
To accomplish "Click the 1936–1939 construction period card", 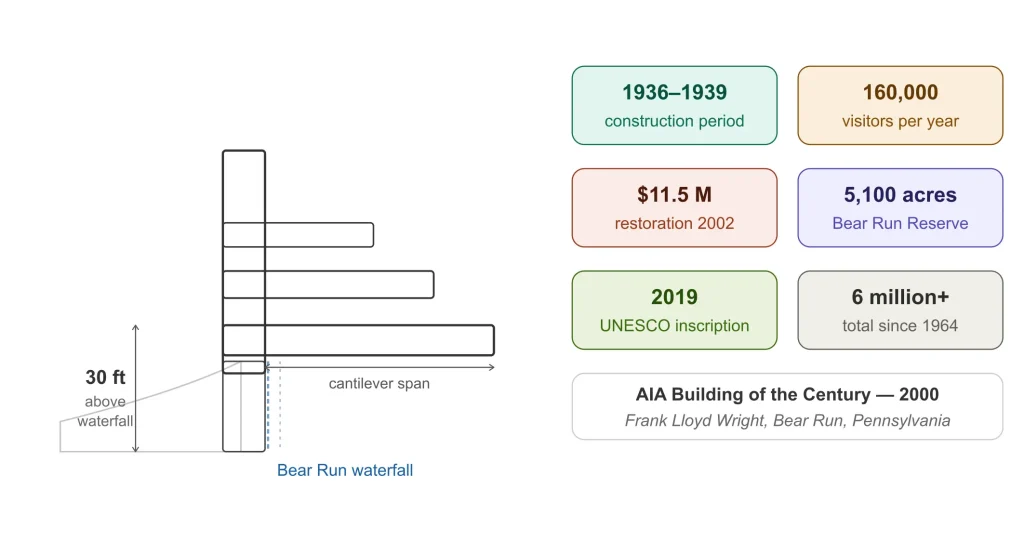I will (674, 105).
